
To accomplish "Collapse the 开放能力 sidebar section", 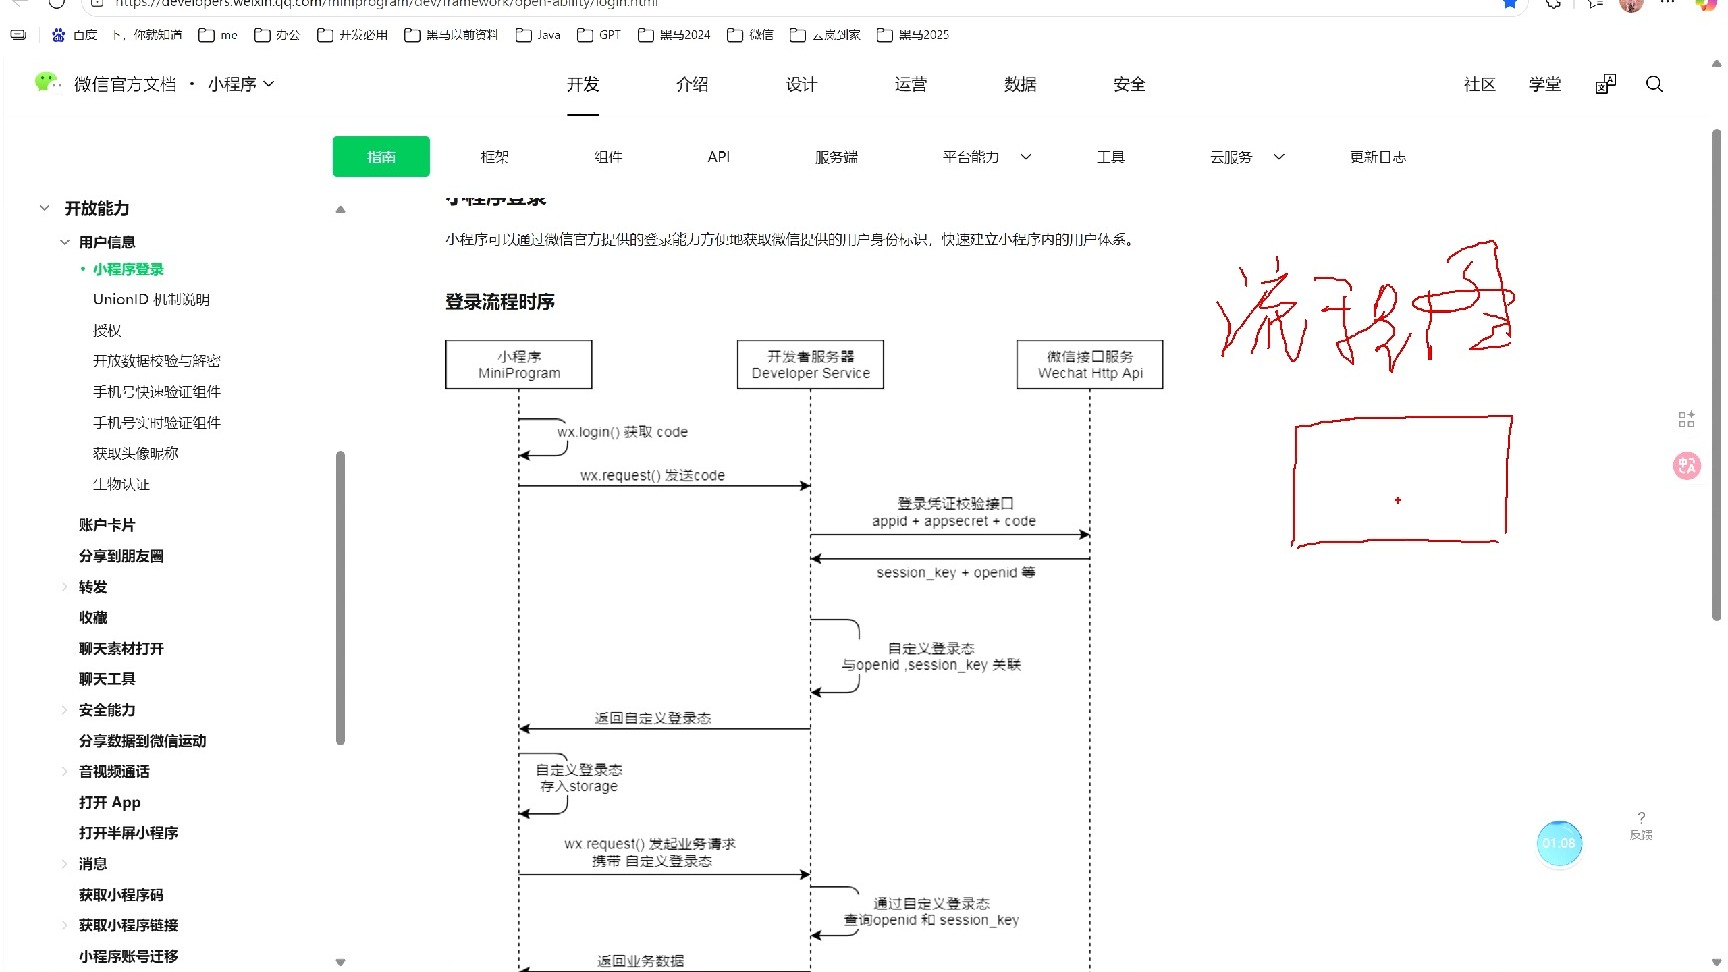I will (44, 207).
